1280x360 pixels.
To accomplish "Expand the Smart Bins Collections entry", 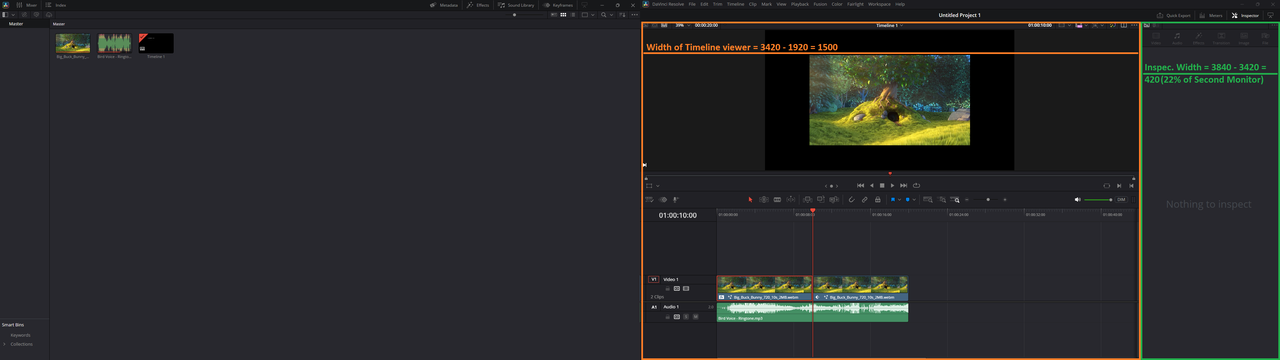I will [x=5, y=344].
